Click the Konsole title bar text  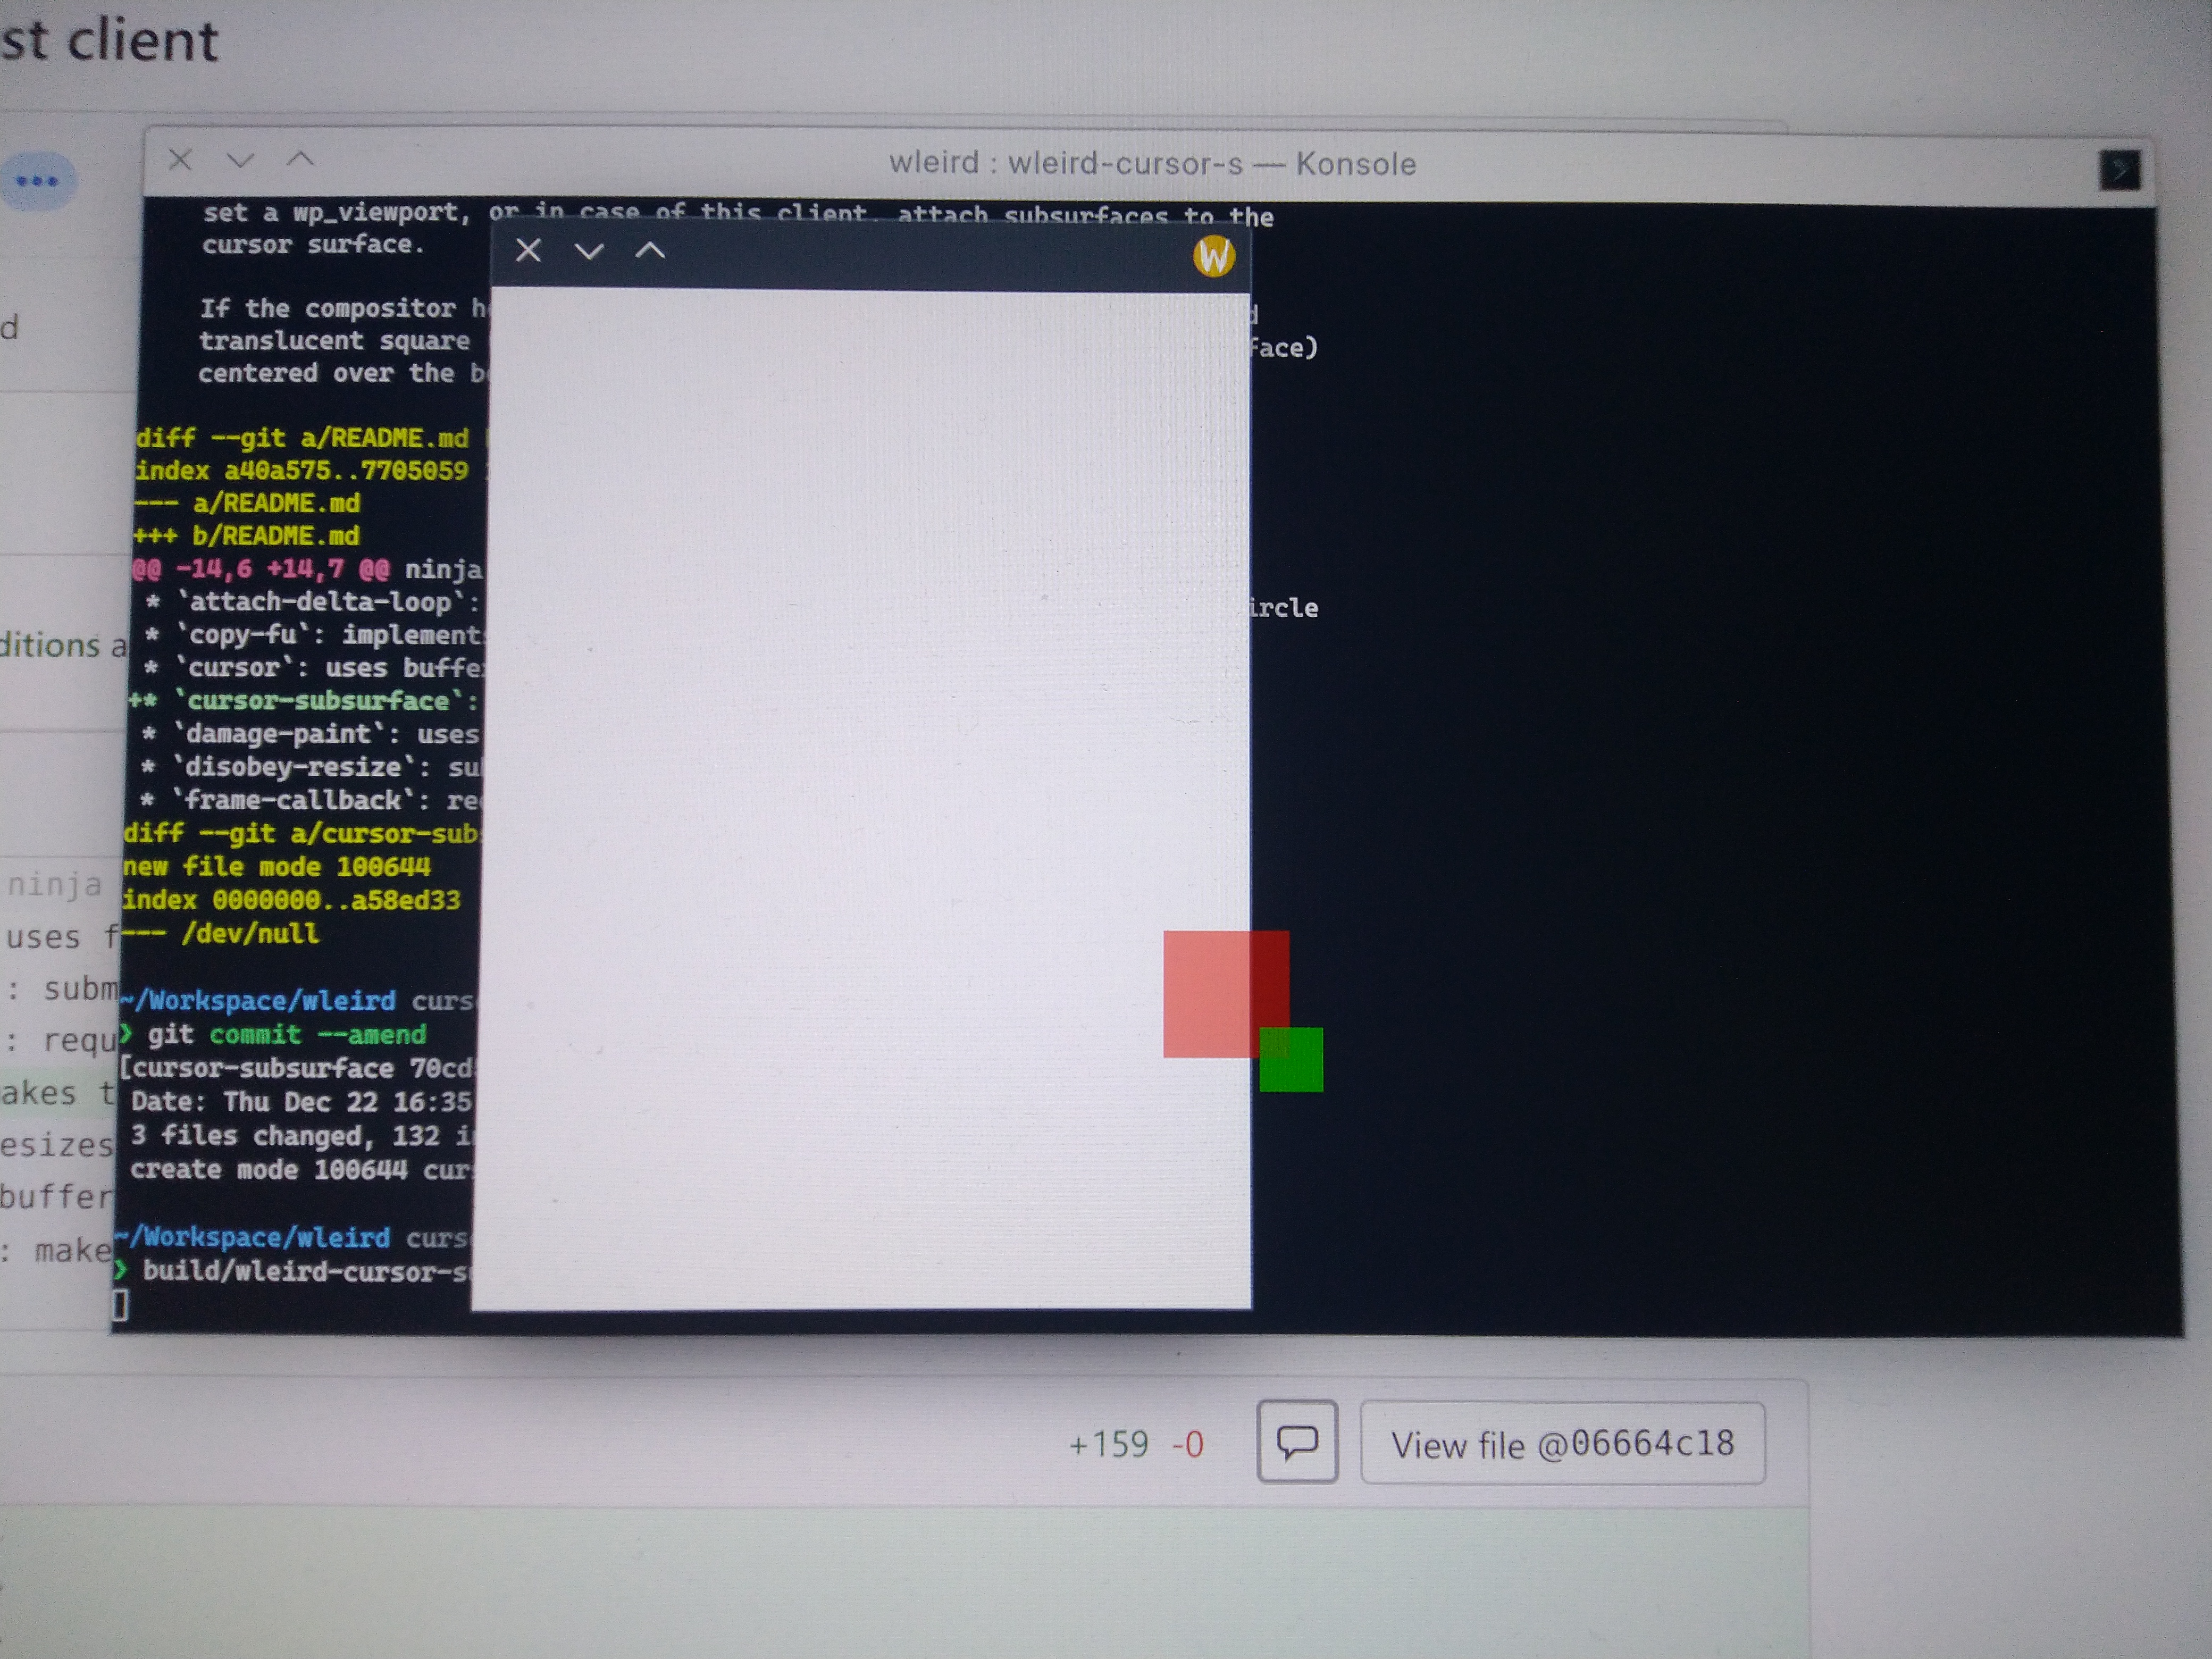(1152, 163)
